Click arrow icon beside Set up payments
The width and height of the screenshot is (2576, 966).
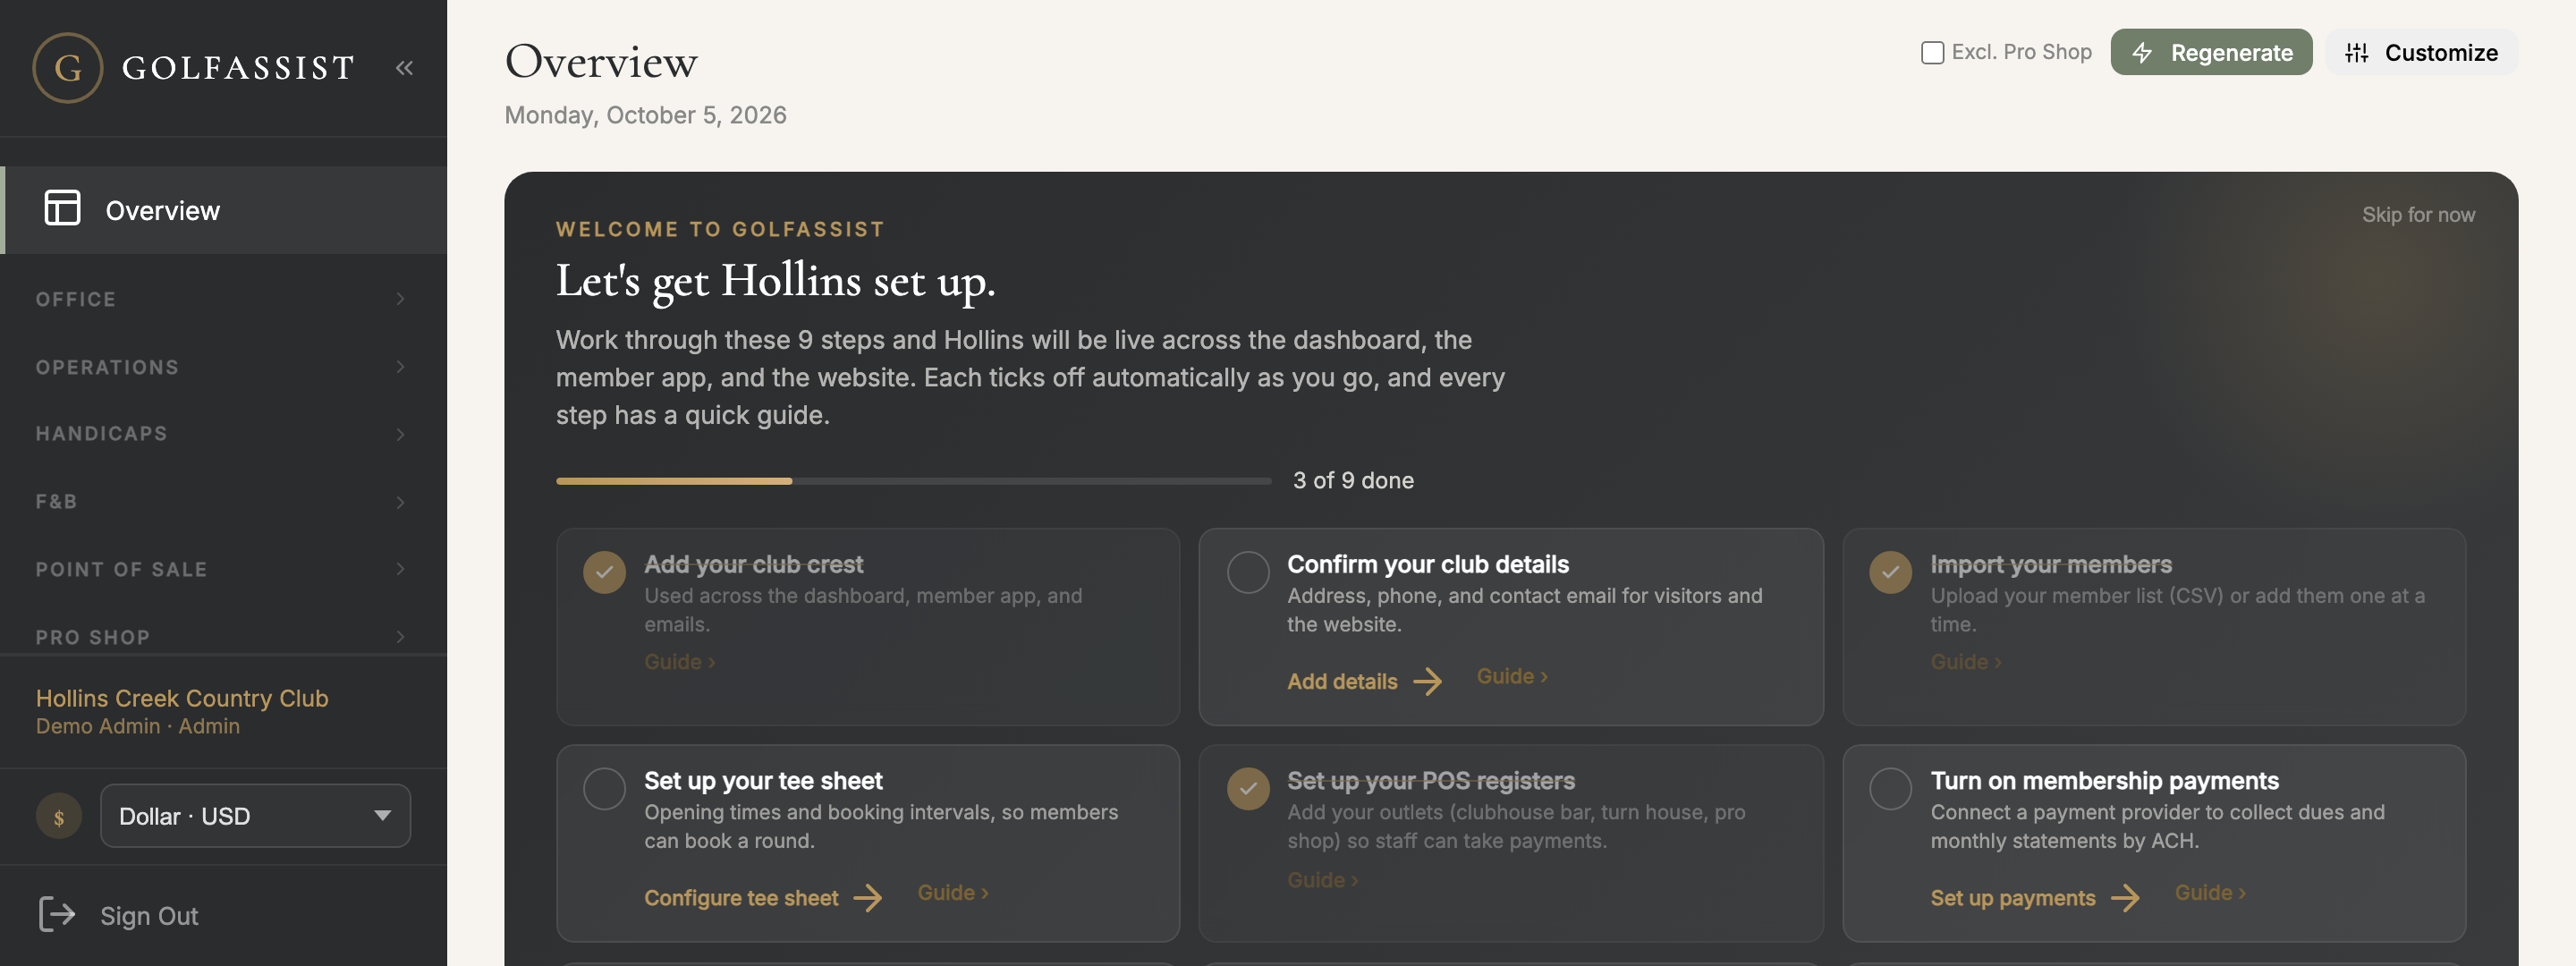coord(2125,897)
